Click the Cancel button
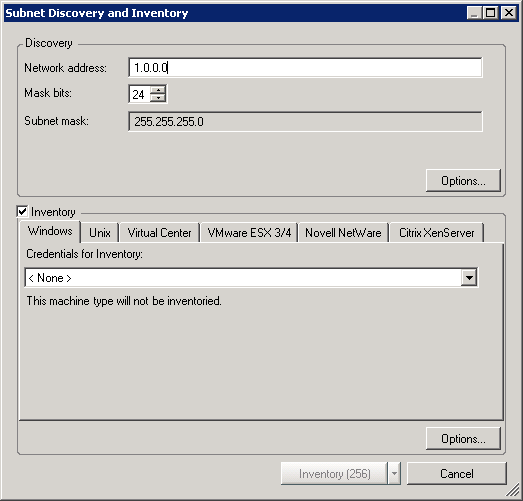Image resolution: width=523 pixels, height=501 pixels. coord(457,474)
